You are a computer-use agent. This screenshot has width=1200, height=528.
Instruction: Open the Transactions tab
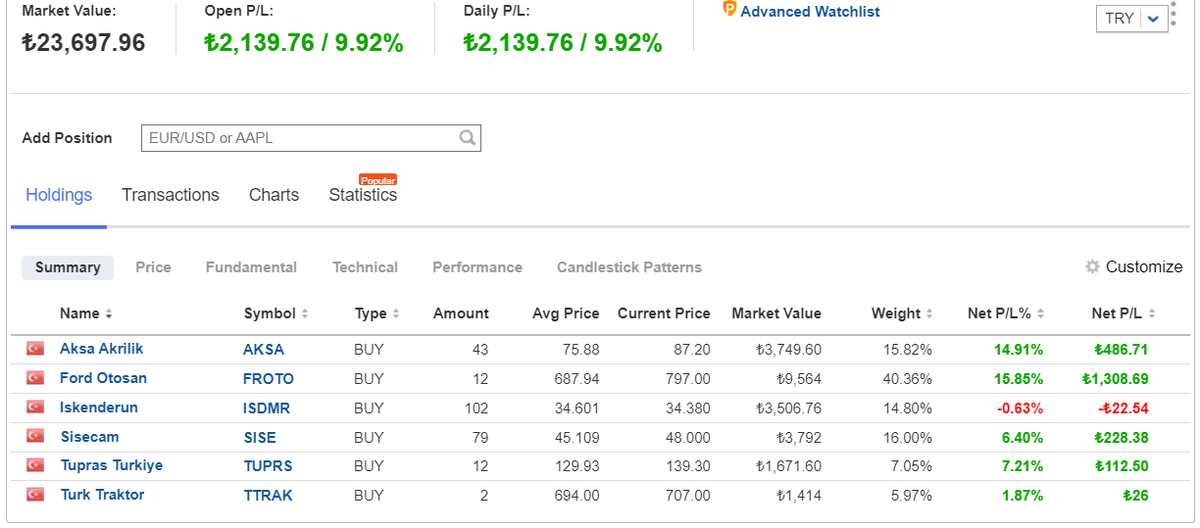click(x=170, y=195)
